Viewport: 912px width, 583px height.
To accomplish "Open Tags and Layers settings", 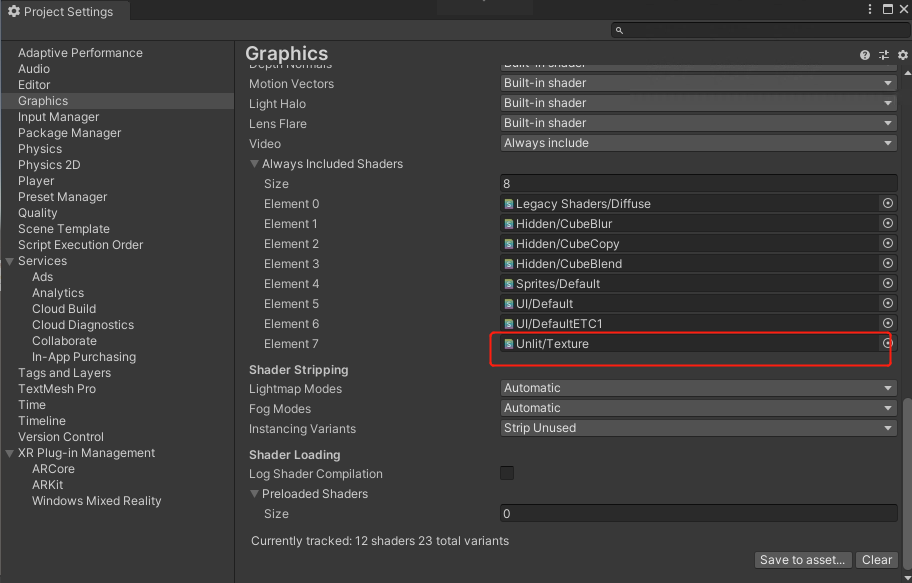I will (x=64, y=373).
